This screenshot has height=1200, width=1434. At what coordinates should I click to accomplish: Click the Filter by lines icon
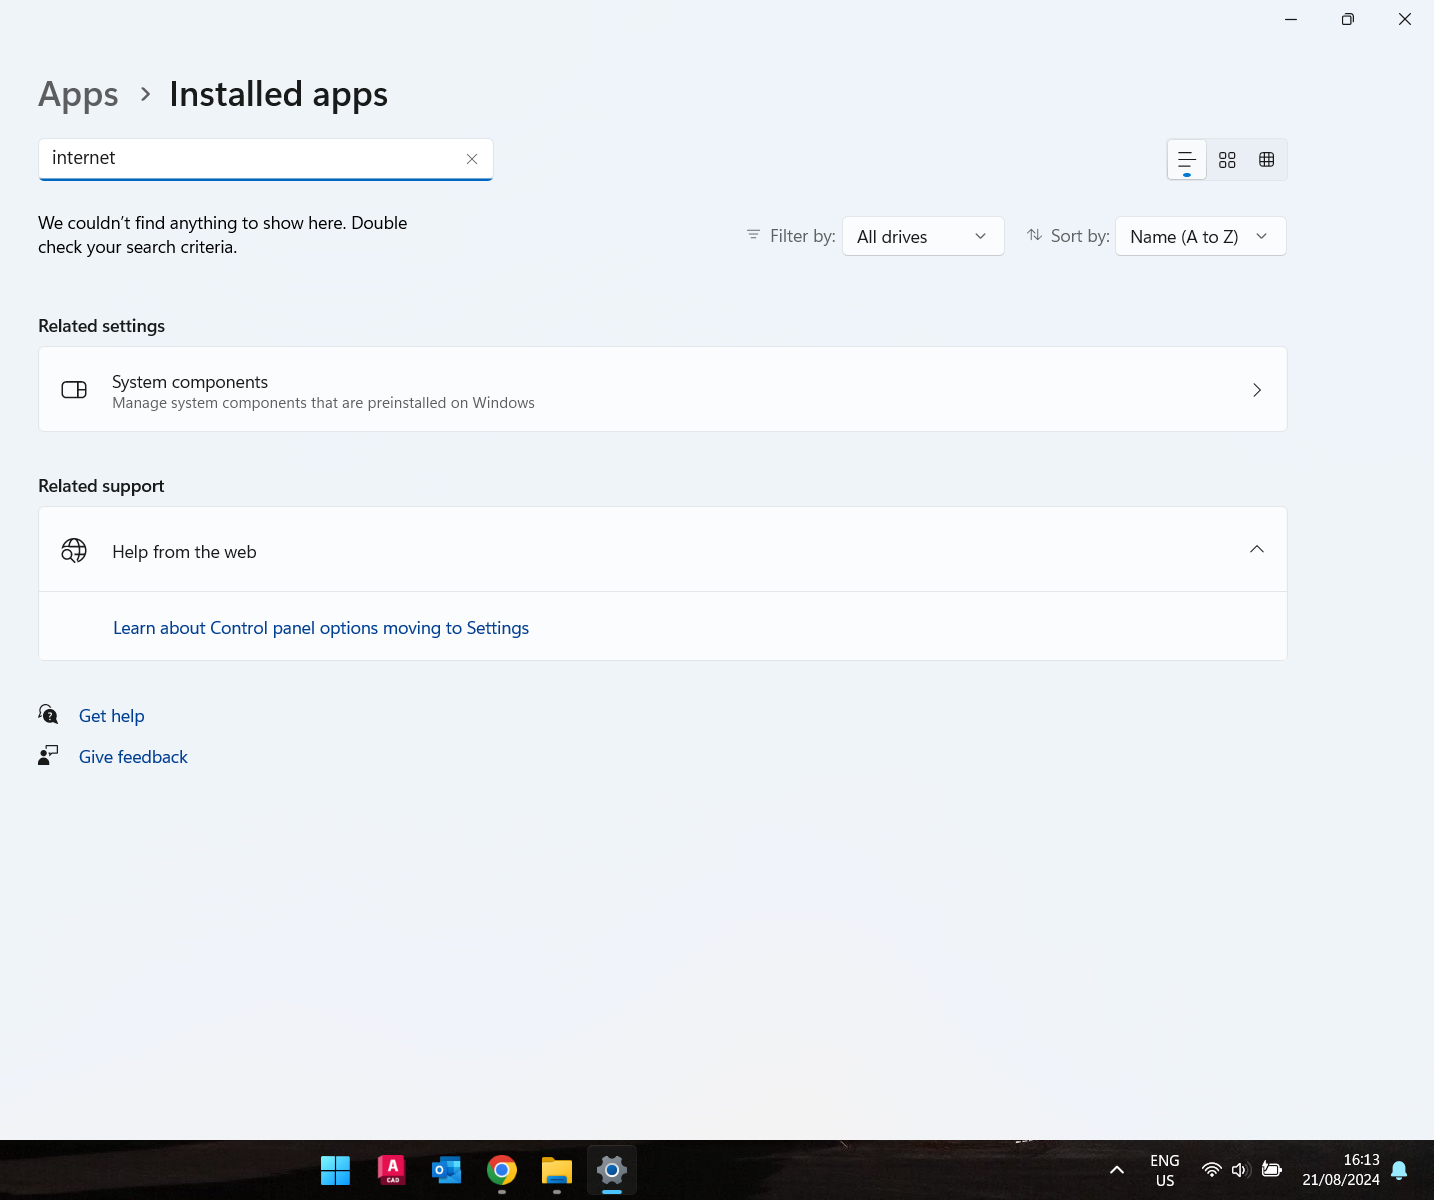[x=753, y=234]
